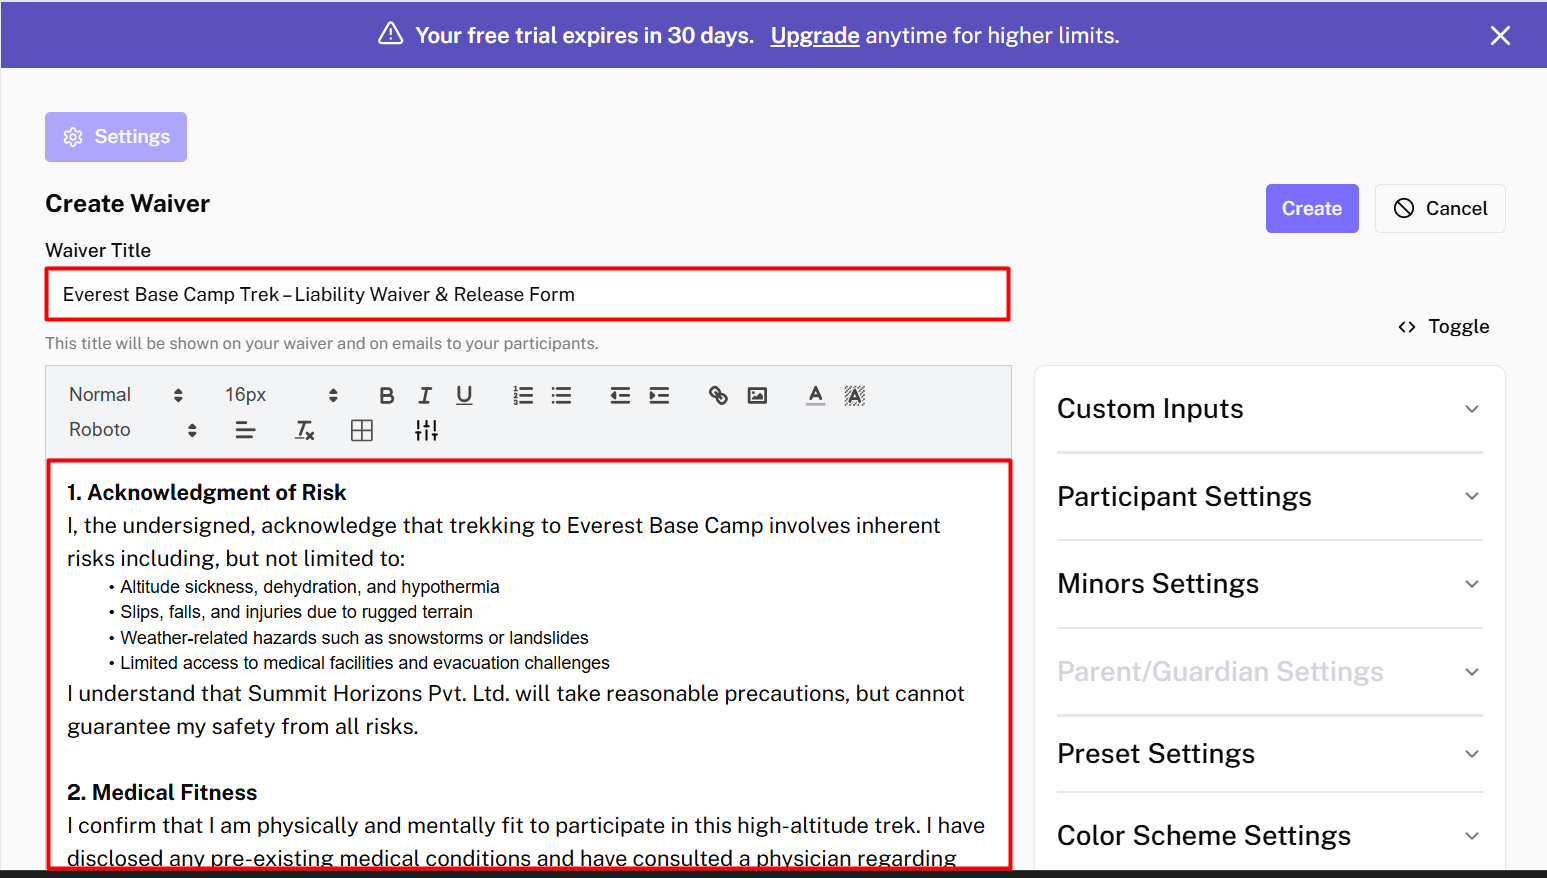This screenshot has height=878, width=1547.
Task: Insert an image into the waiver
Action: click(758, 396)
